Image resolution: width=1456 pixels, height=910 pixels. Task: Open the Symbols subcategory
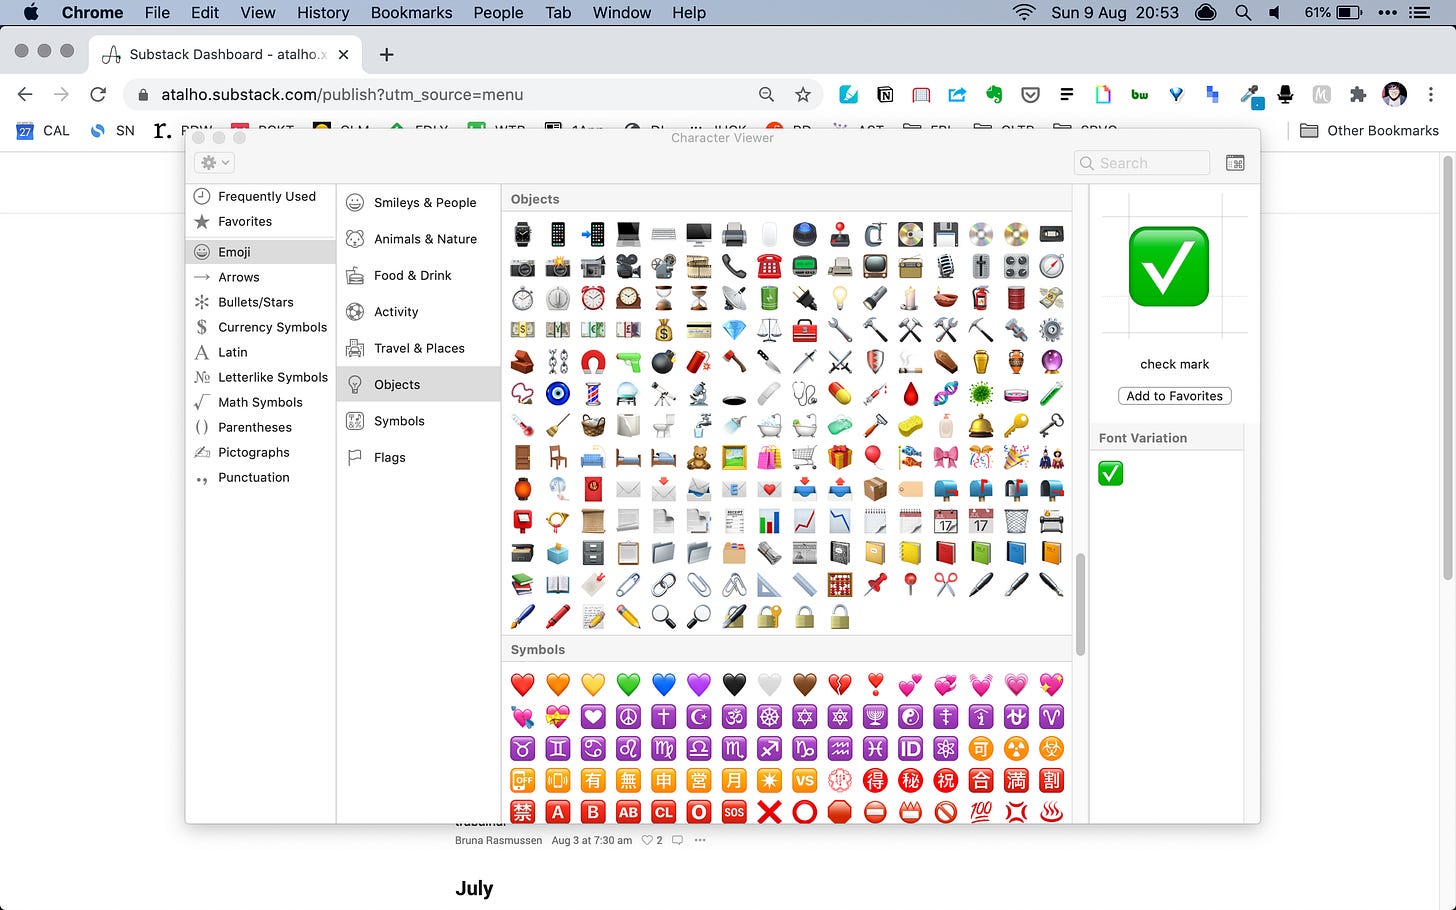pyautogui.click(x=418, y=421)
